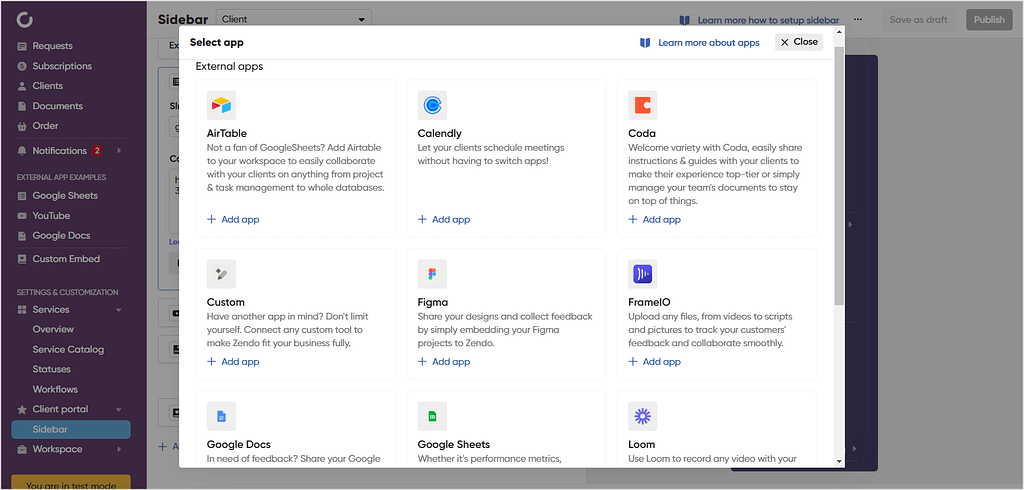Add the Coda app

point(654,220)
